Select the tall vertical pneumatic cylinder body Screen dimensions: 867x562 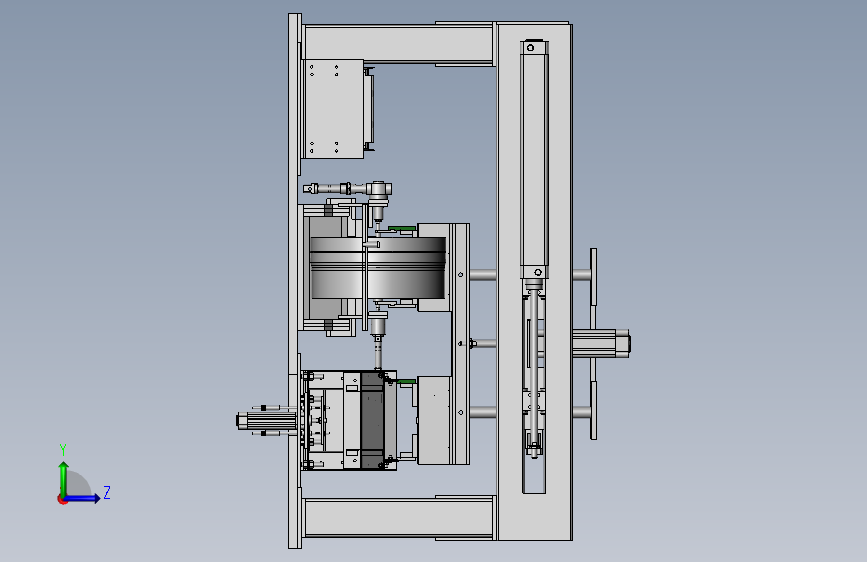pyautogui.click(x=534, y=159)
